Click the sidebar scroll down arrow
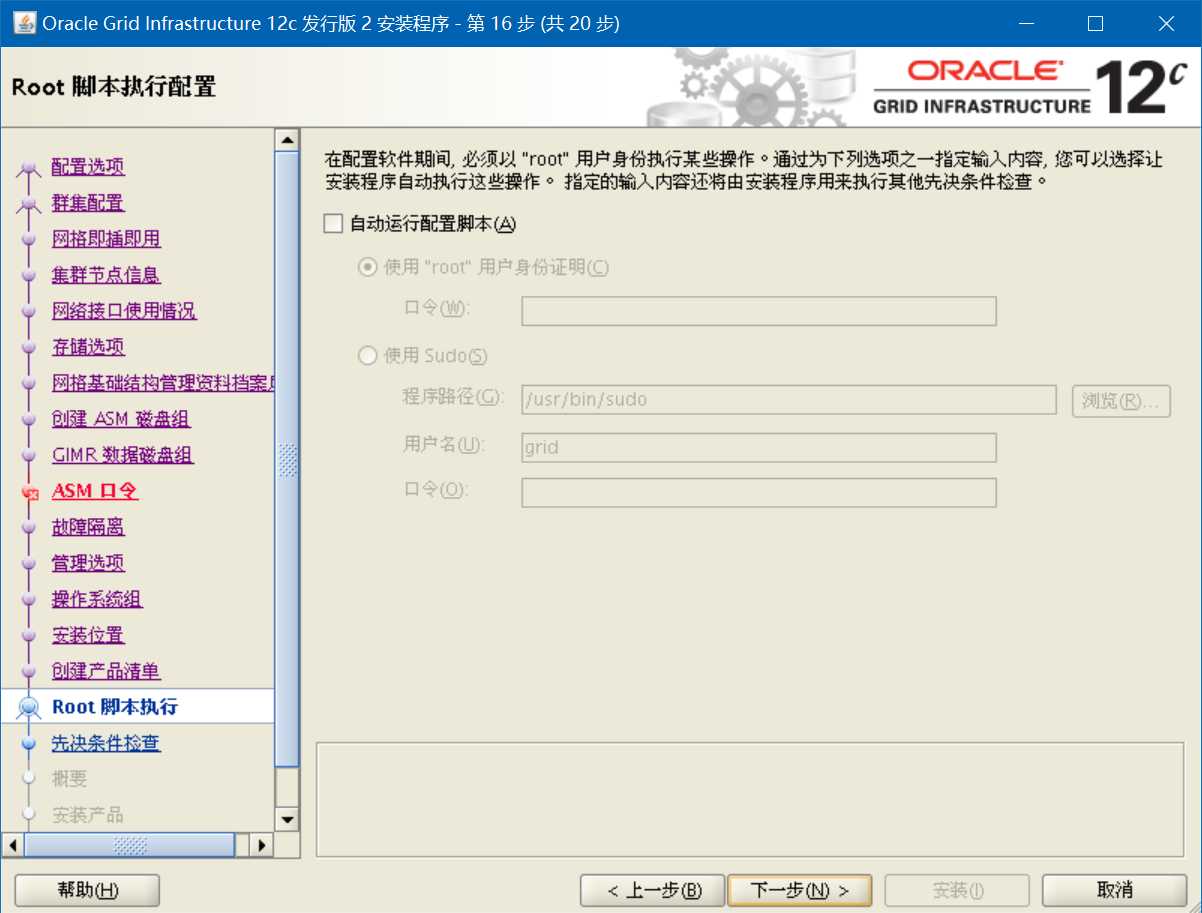 tap(288, 820)
